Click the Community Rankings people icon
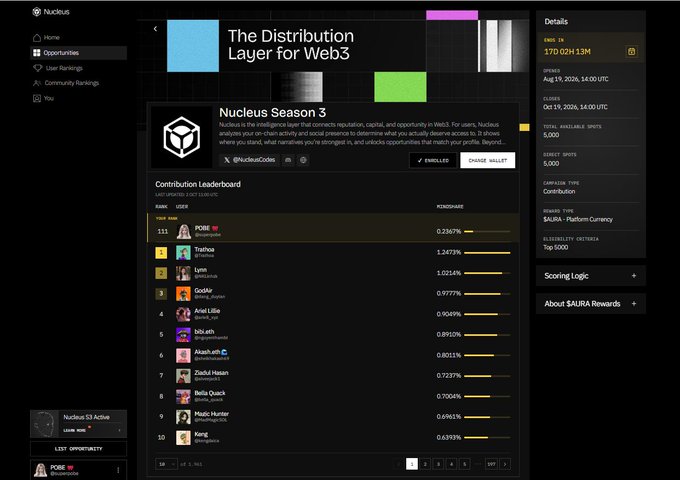680x480 pixels. [37, 83]
